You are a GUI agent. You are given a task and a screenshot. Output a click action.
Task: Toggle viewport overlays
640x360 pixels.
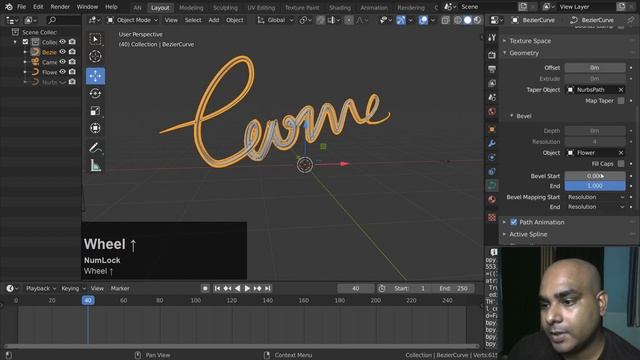[423, 20]
